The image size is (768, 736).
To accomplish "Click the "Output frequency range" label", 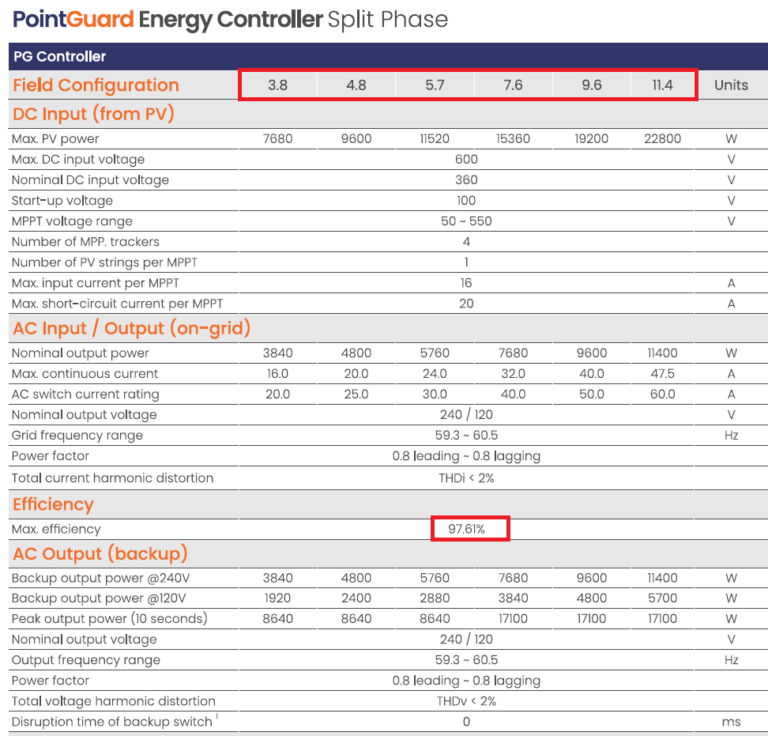I will point(86,660).
